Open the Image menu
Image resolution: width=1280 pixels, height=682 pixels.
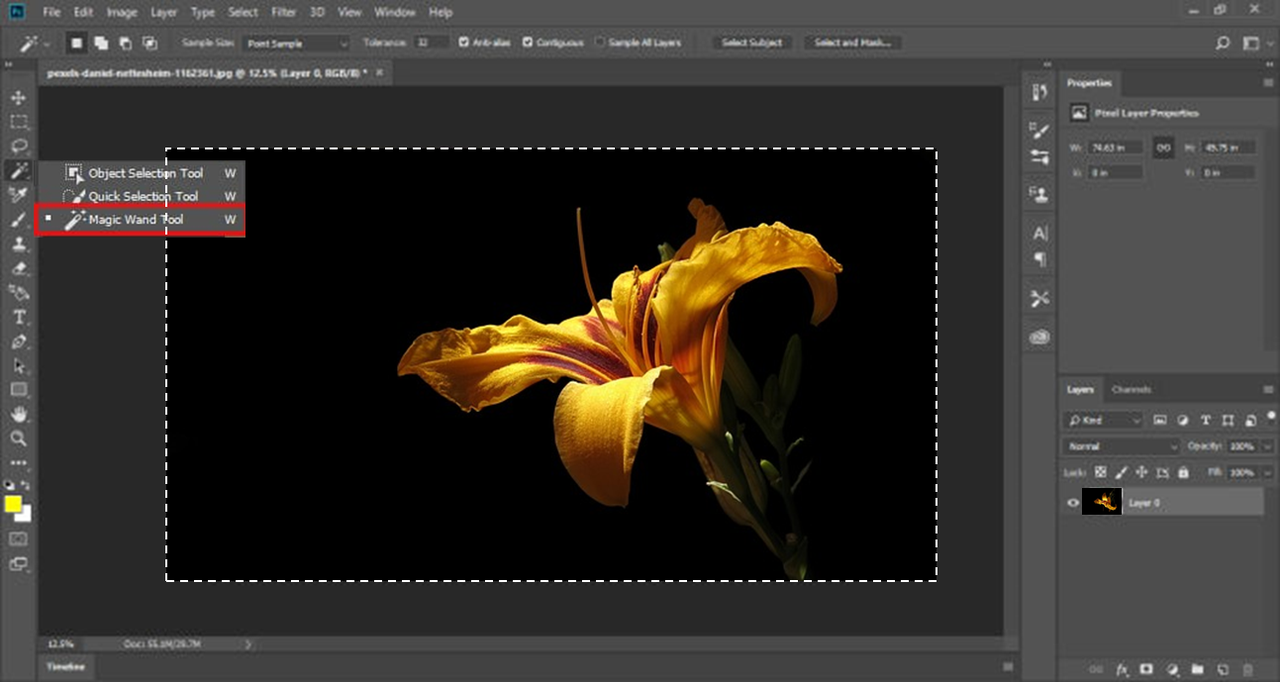click(121, 12)
